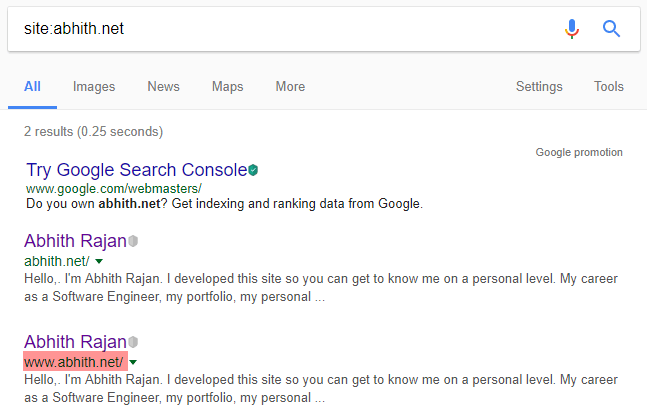Open the second Abhith Rajan result title

pyautogui.click(x=75, y=342)
